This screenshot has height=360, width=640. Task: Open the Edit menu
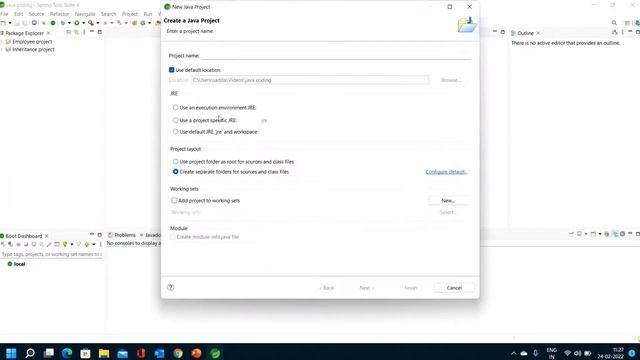click(18, 14)
